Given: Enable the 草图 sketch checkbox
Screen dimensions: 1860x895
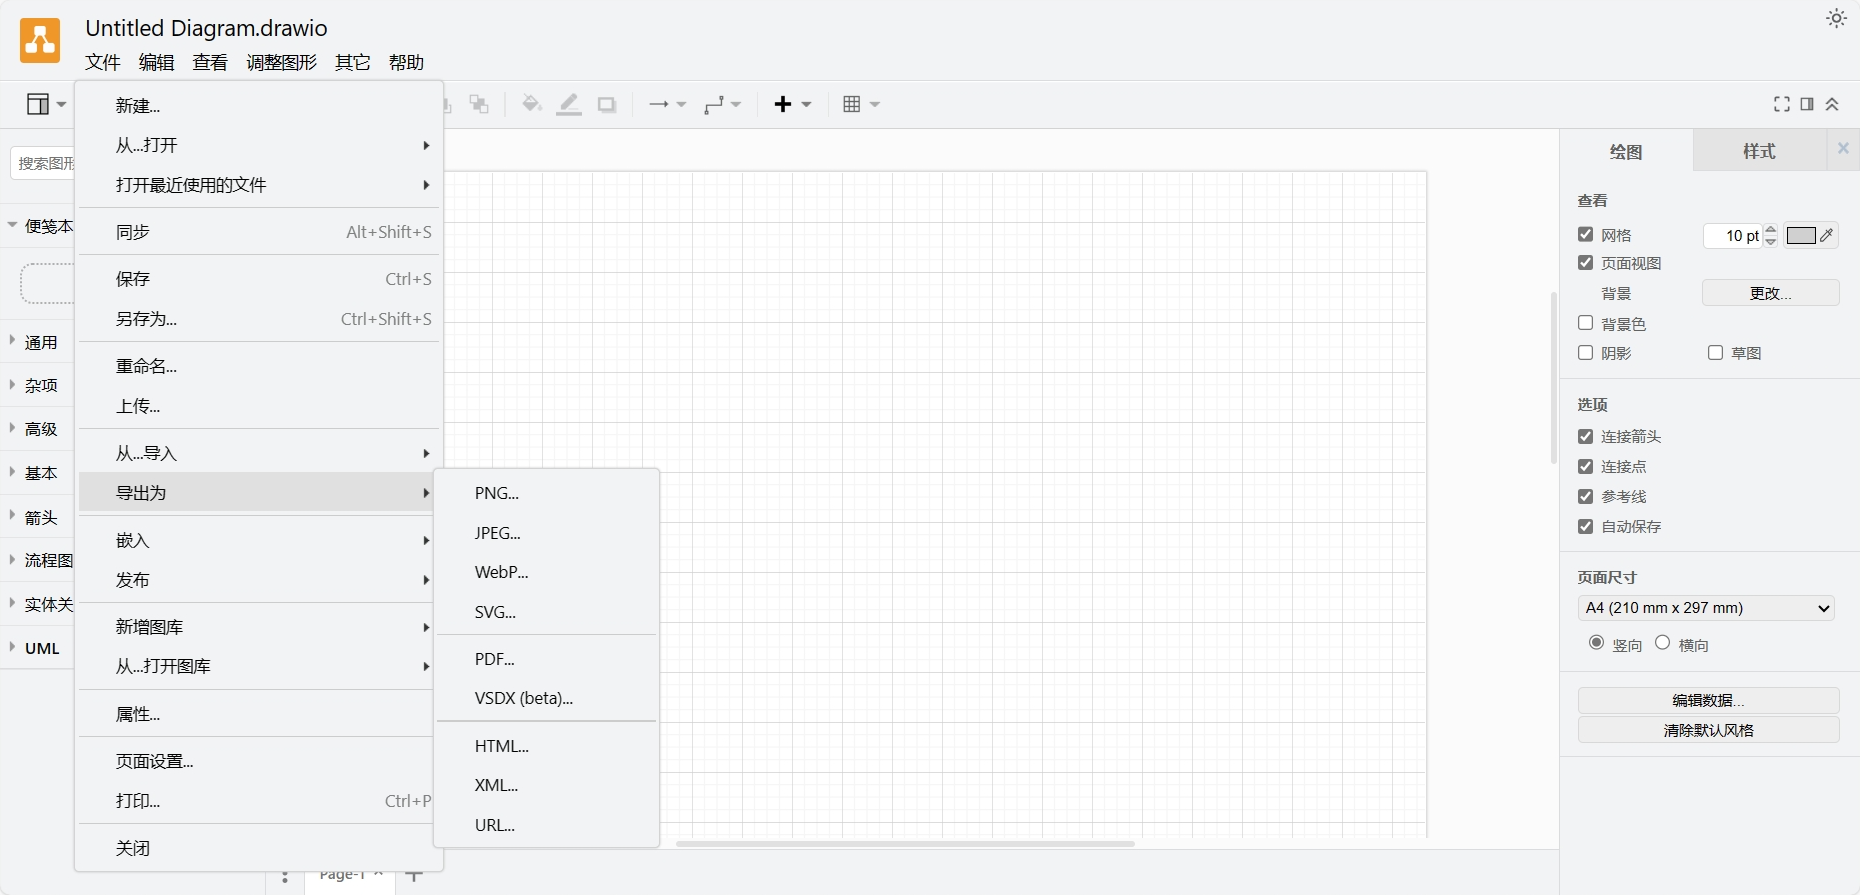Looking at the screenshot, I should pyautogui.click(x=1715, y=352).
